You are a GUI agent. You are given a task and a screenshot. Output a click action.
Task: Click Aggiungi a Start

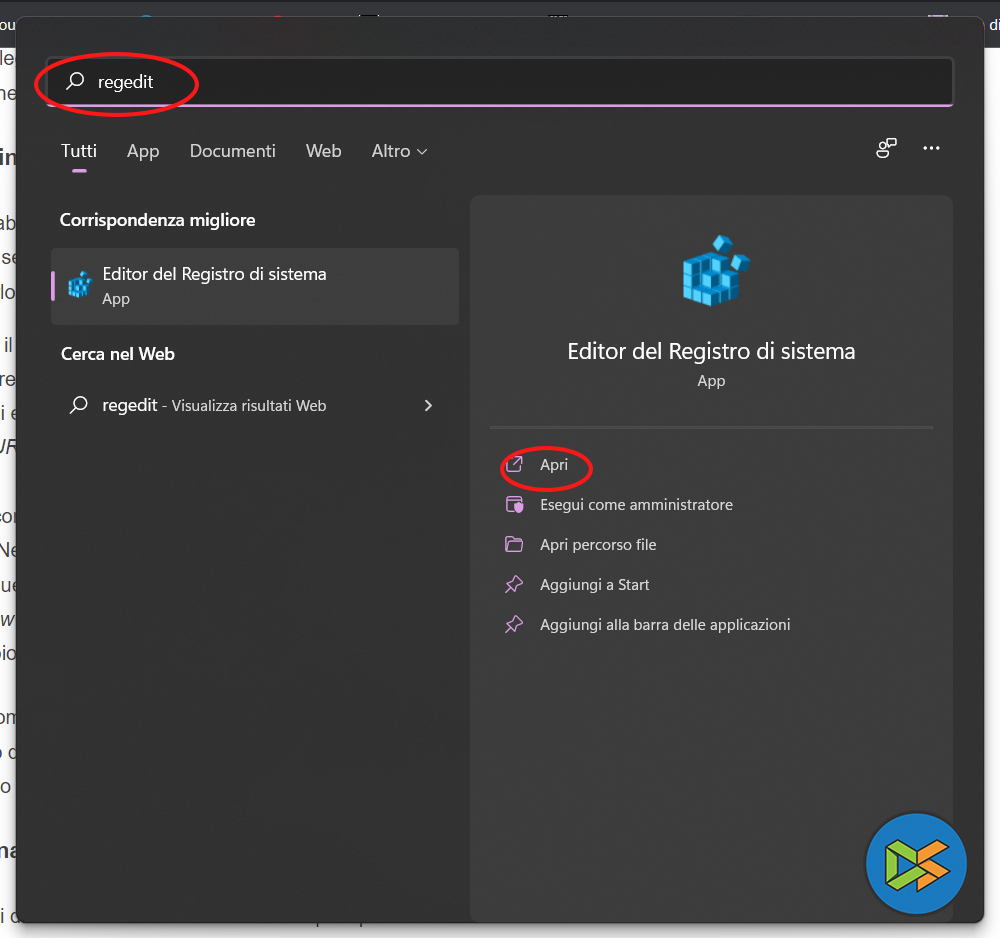(x=594, y=585)
